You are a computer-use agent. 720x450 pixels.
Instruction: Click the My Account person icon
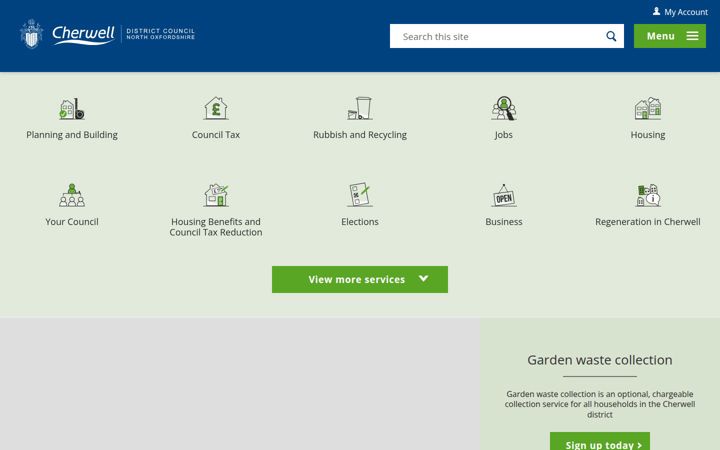tap(656, 11)
